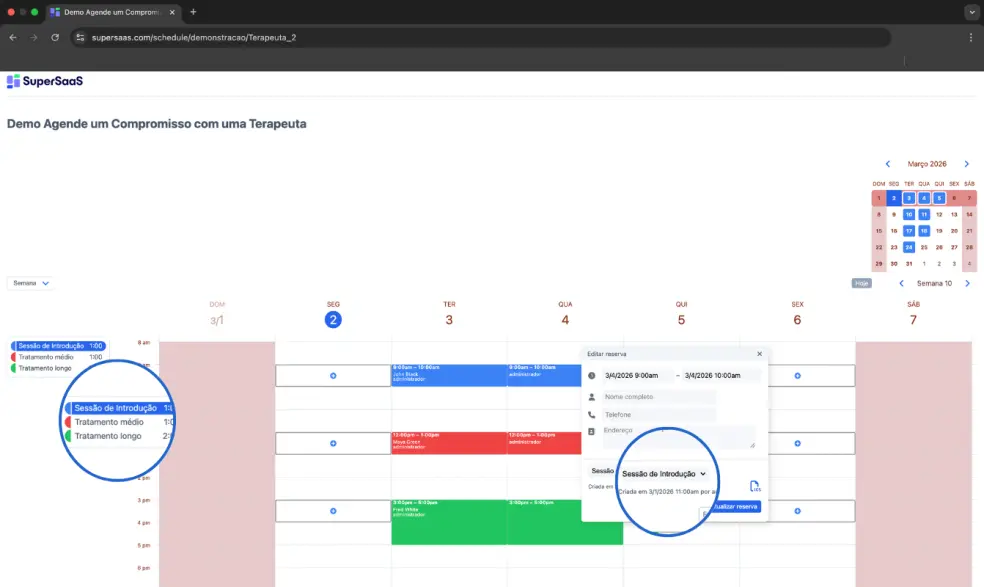The height and width of the screenshot is (587, 984).
Task: Click the Telefone input field
Action: pos(658,414)
